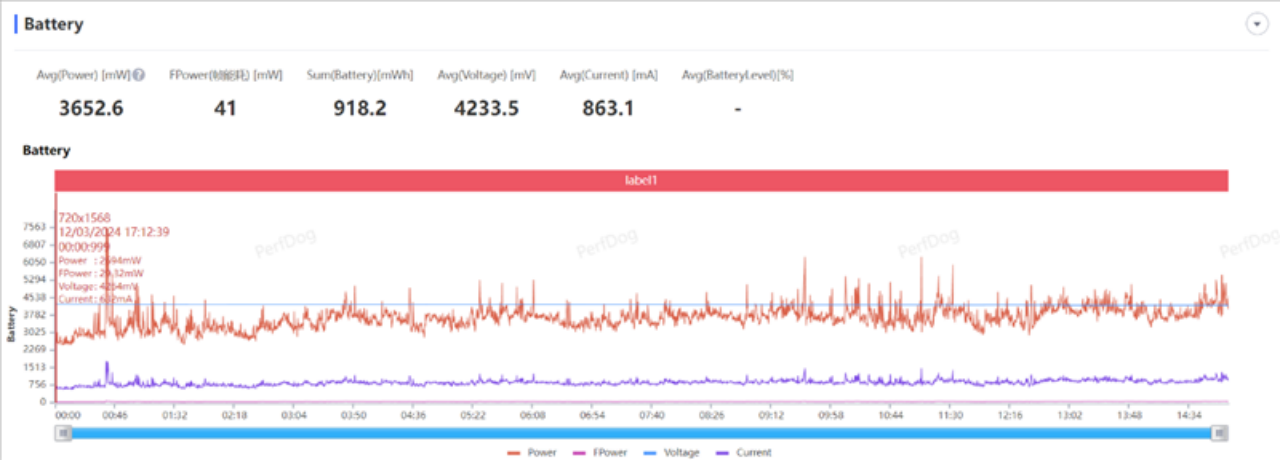Click the Avg(Current) value 863.1
The width and height of the screenshot is (1280, 460).
608,108
